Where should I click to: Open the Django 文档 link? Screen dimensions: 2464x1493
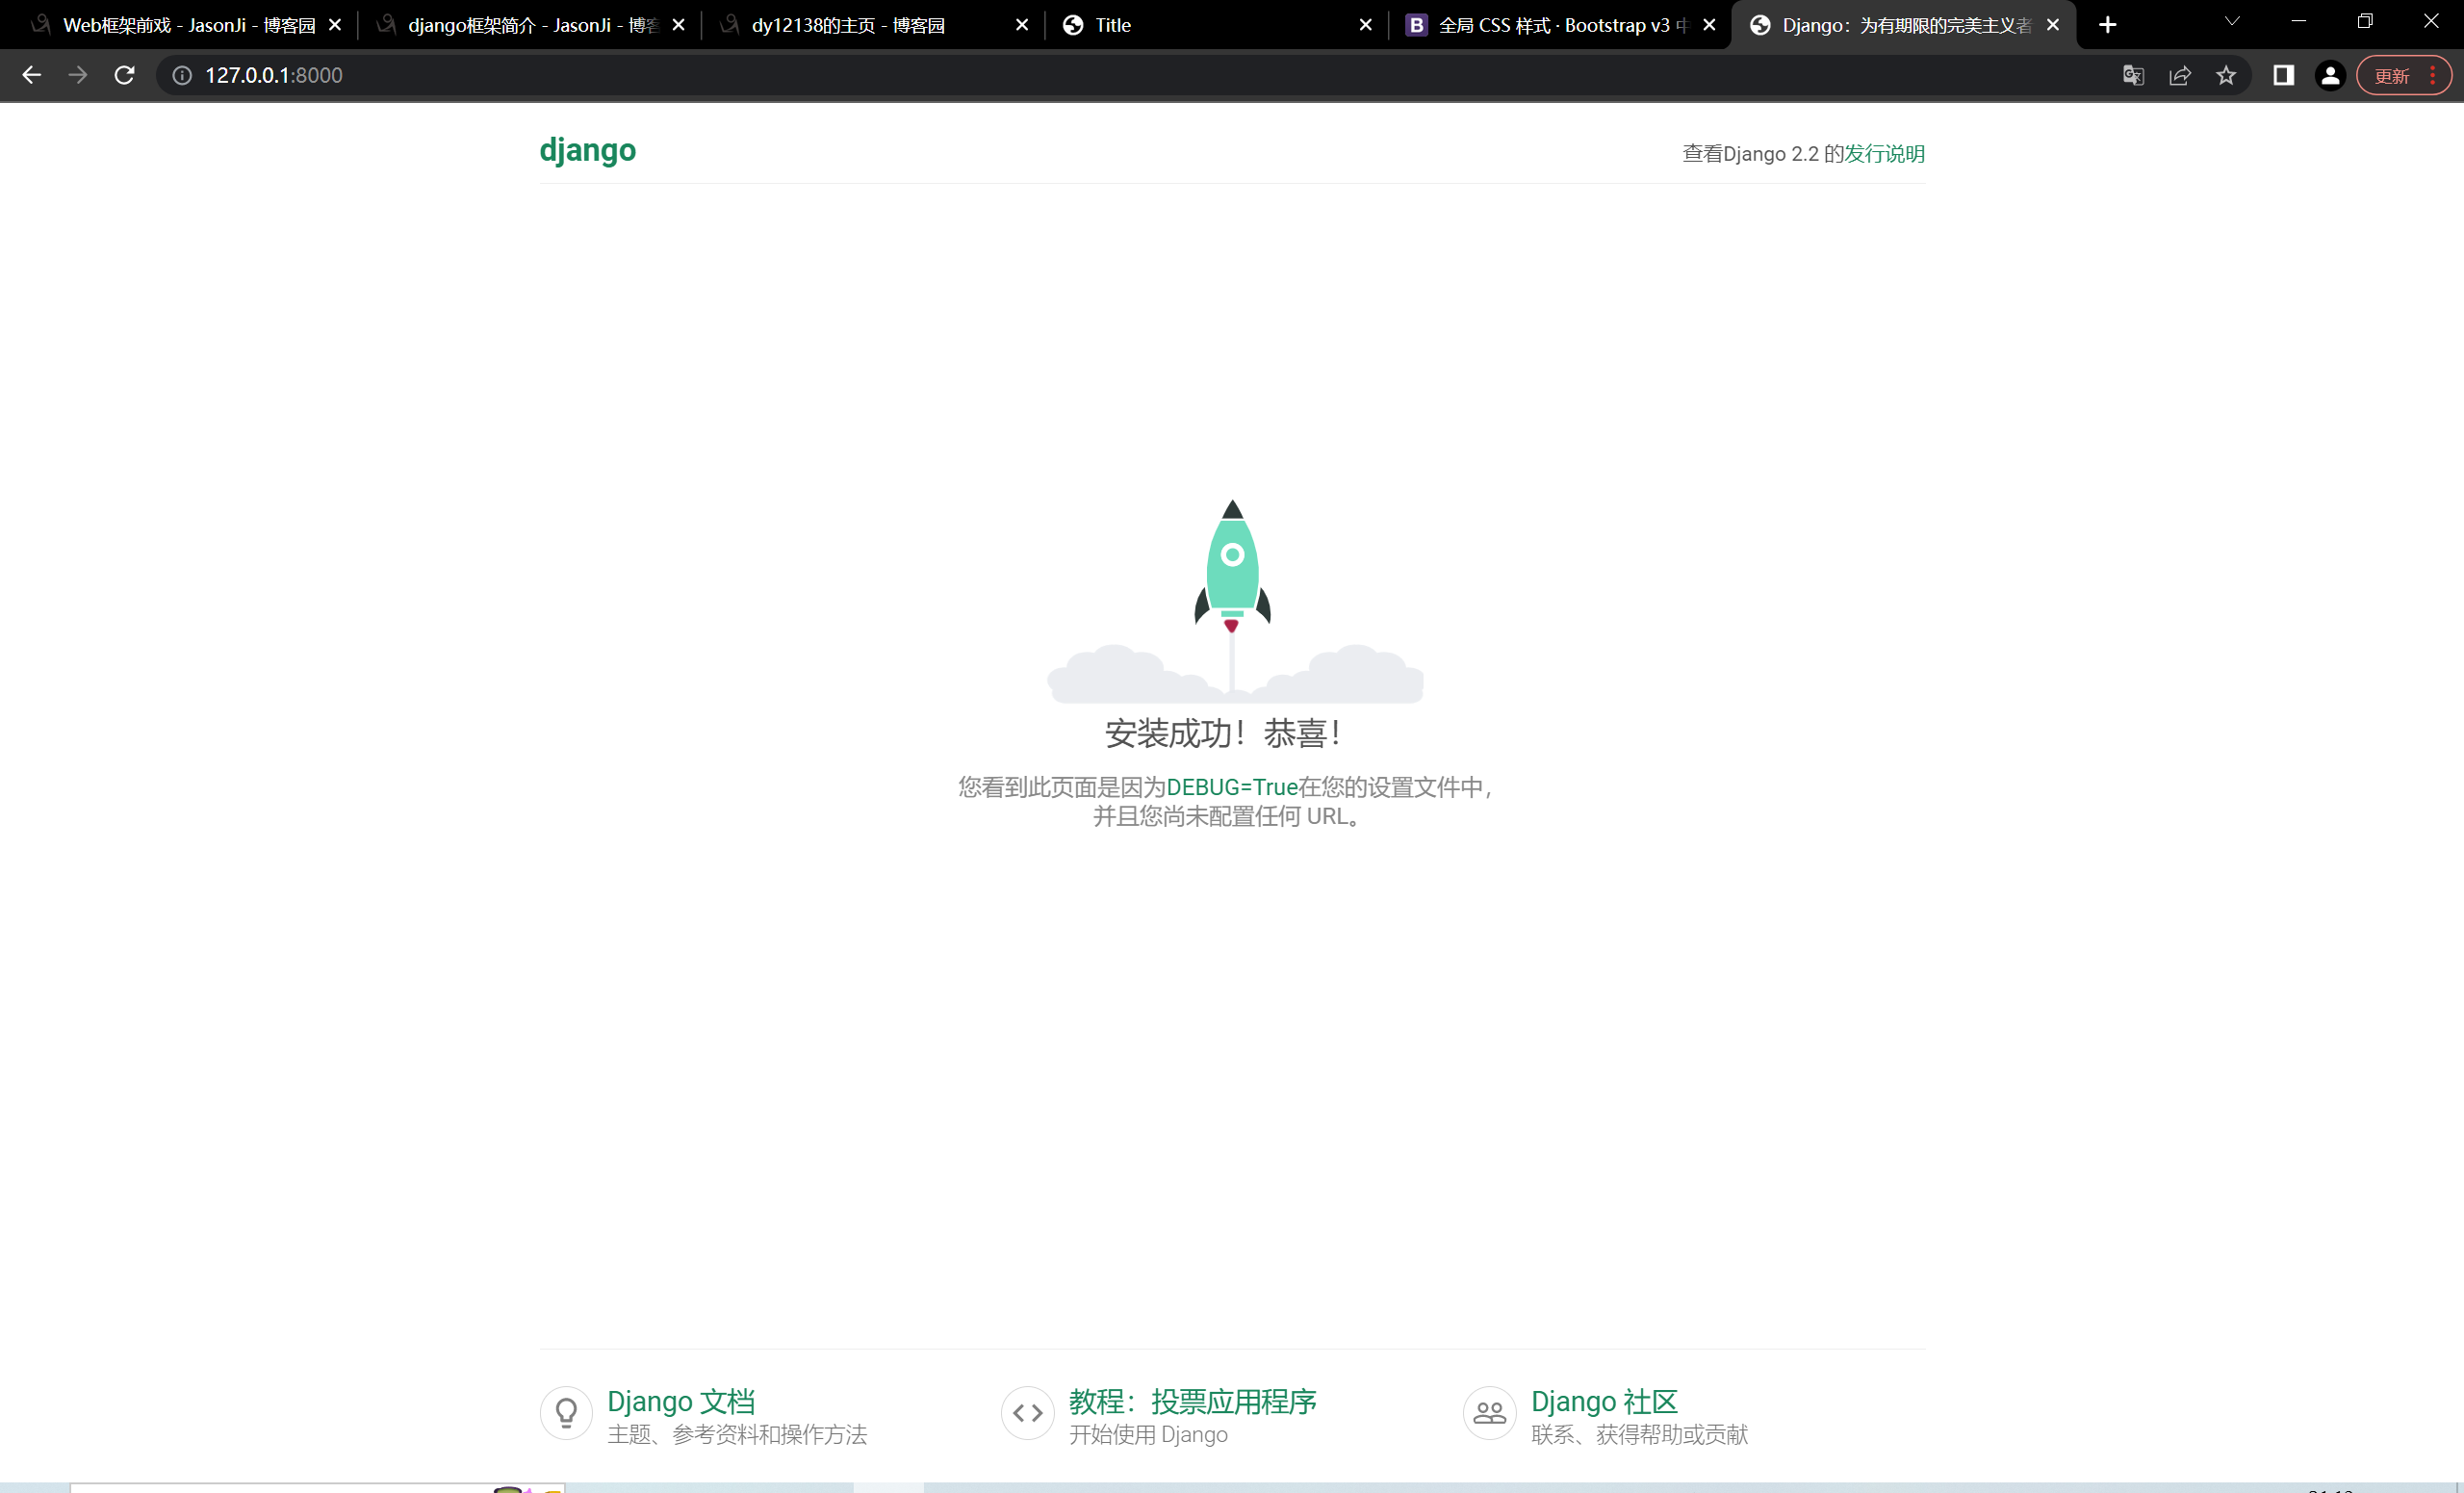[x=681, y=1401]
